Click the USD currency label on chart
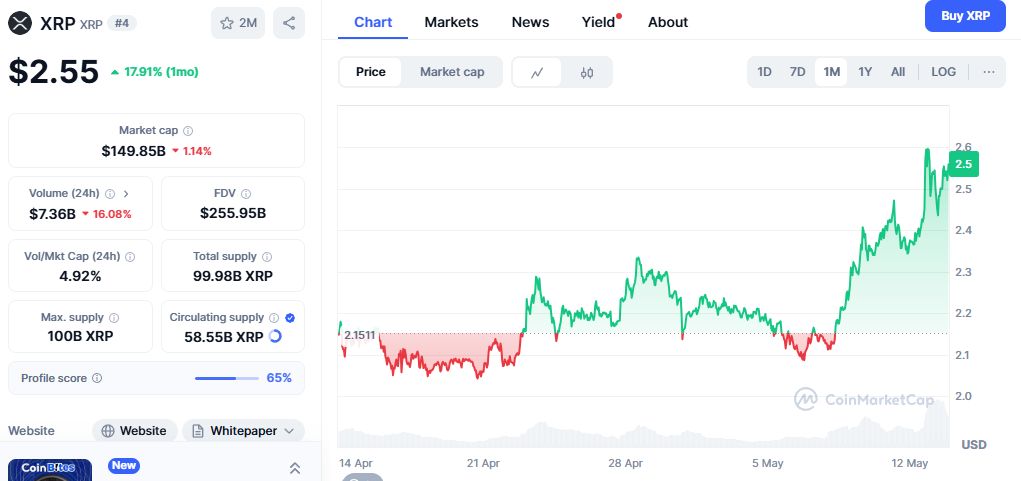This screenshot has width=1021, height=481. pos(974,445)
